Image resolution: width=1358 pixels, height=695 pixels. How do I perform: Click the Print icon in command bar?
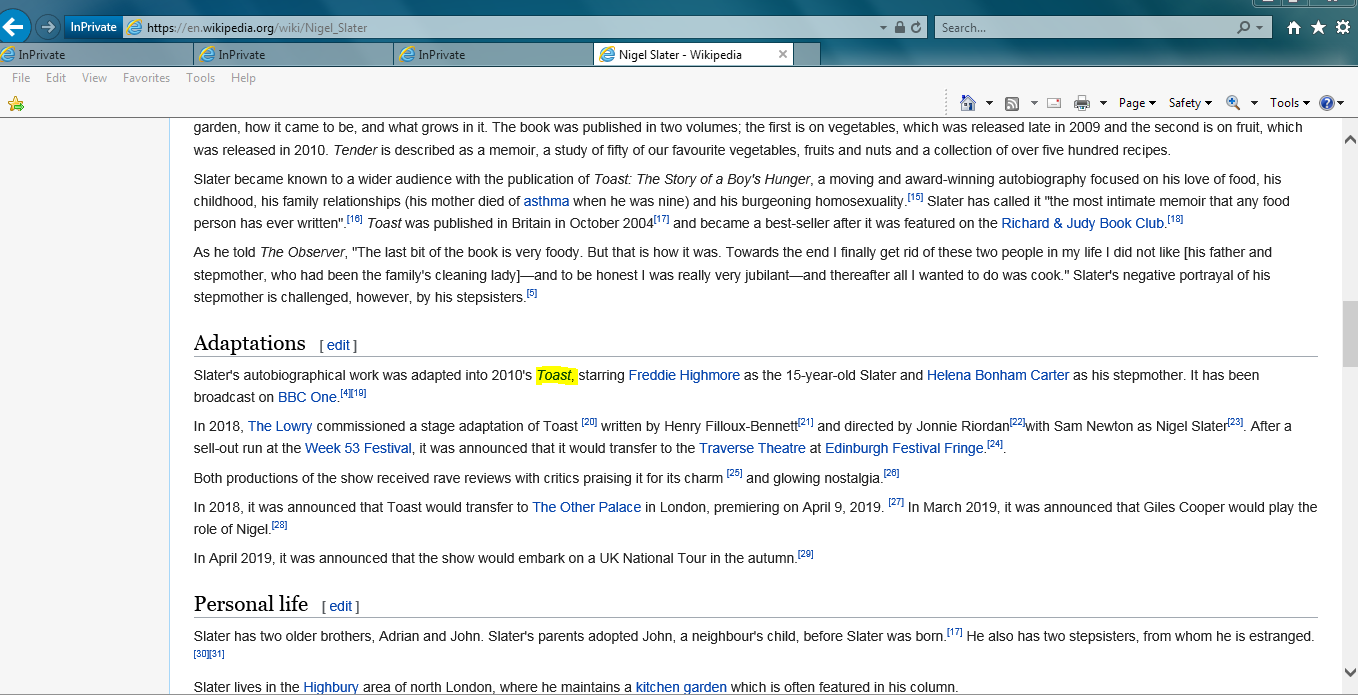pos(1081,103)
